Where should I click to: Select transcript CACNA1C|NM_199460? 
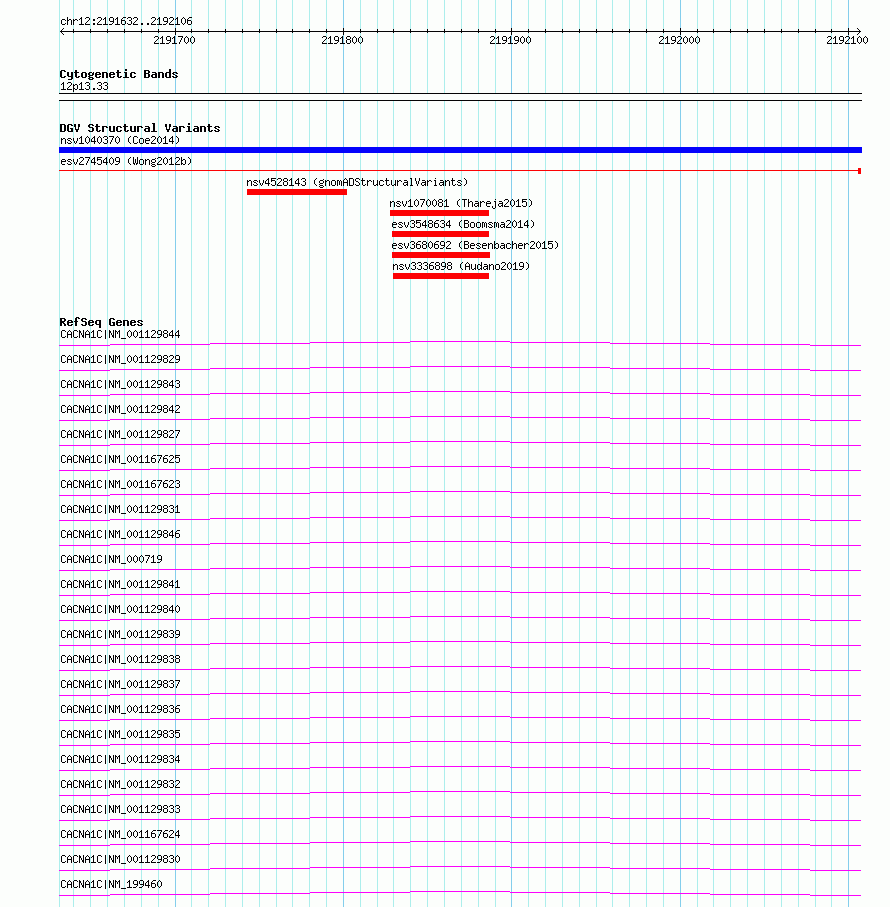pyautogui.click(x=111, y=884)
